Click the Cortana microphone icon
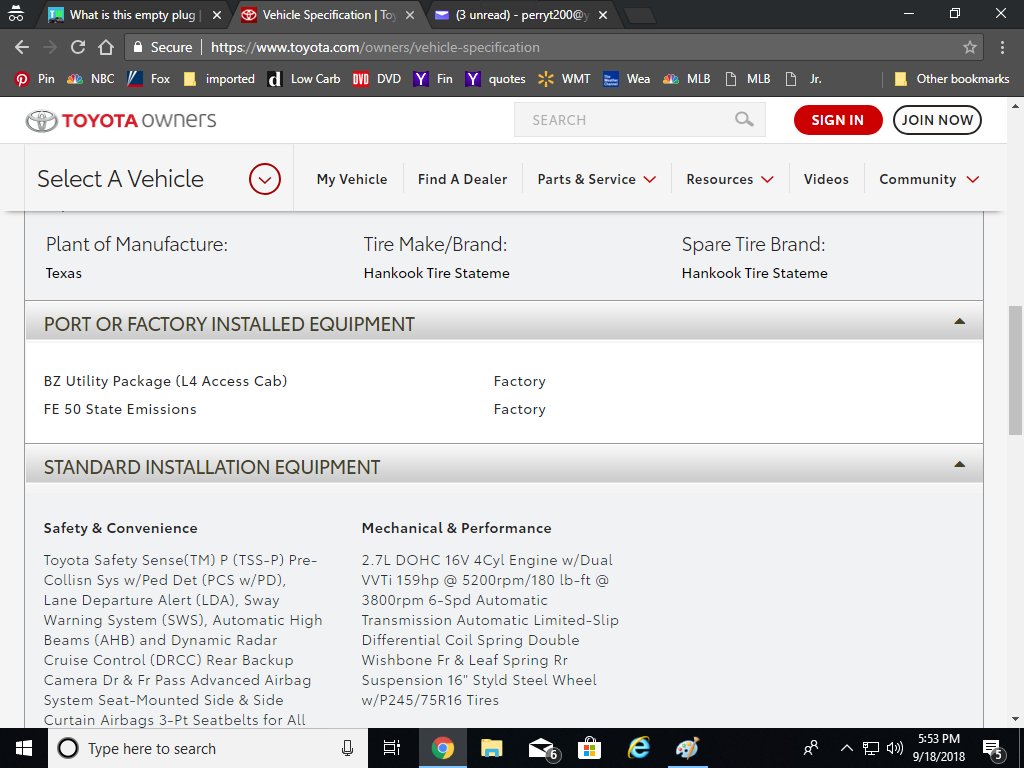This screenshot has height=768, width=1024. tap(347, 748)
